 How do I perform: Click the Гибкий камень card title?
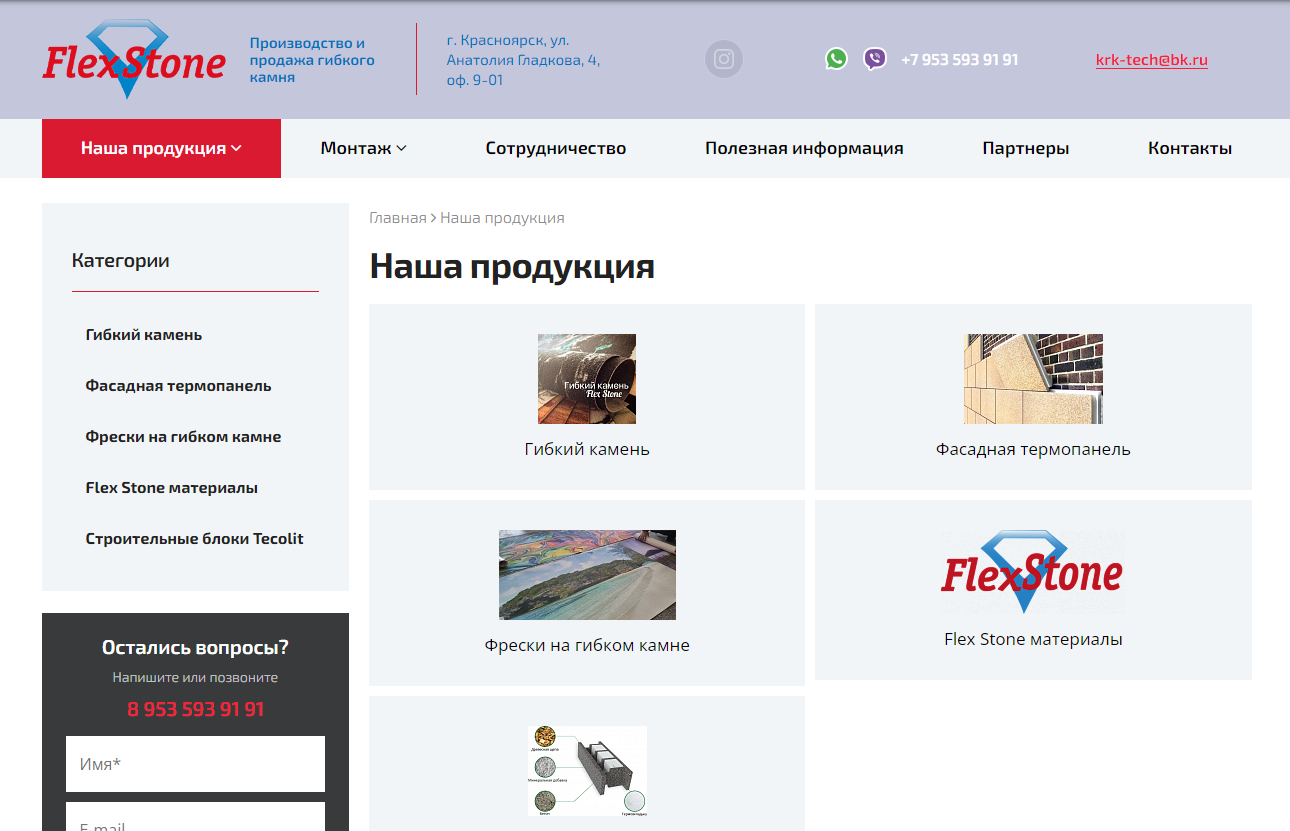pos(587,449)
